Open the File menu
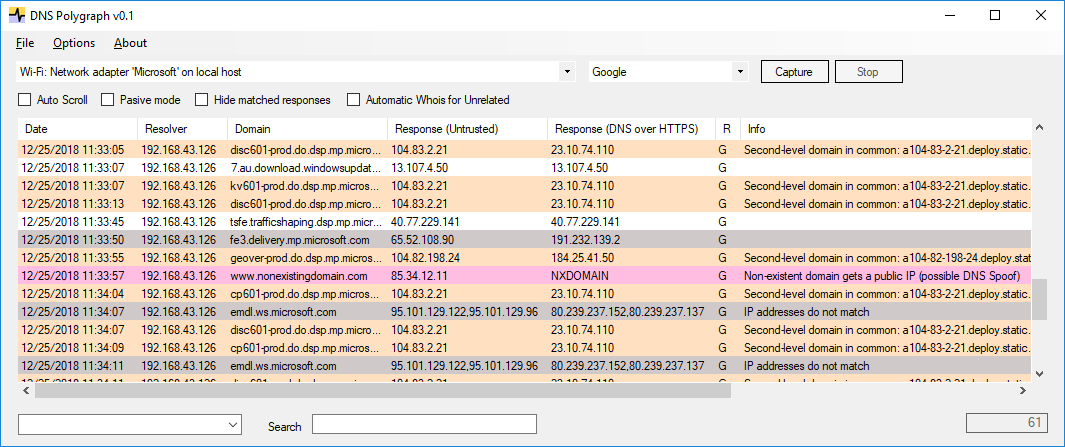 [25, 43]
